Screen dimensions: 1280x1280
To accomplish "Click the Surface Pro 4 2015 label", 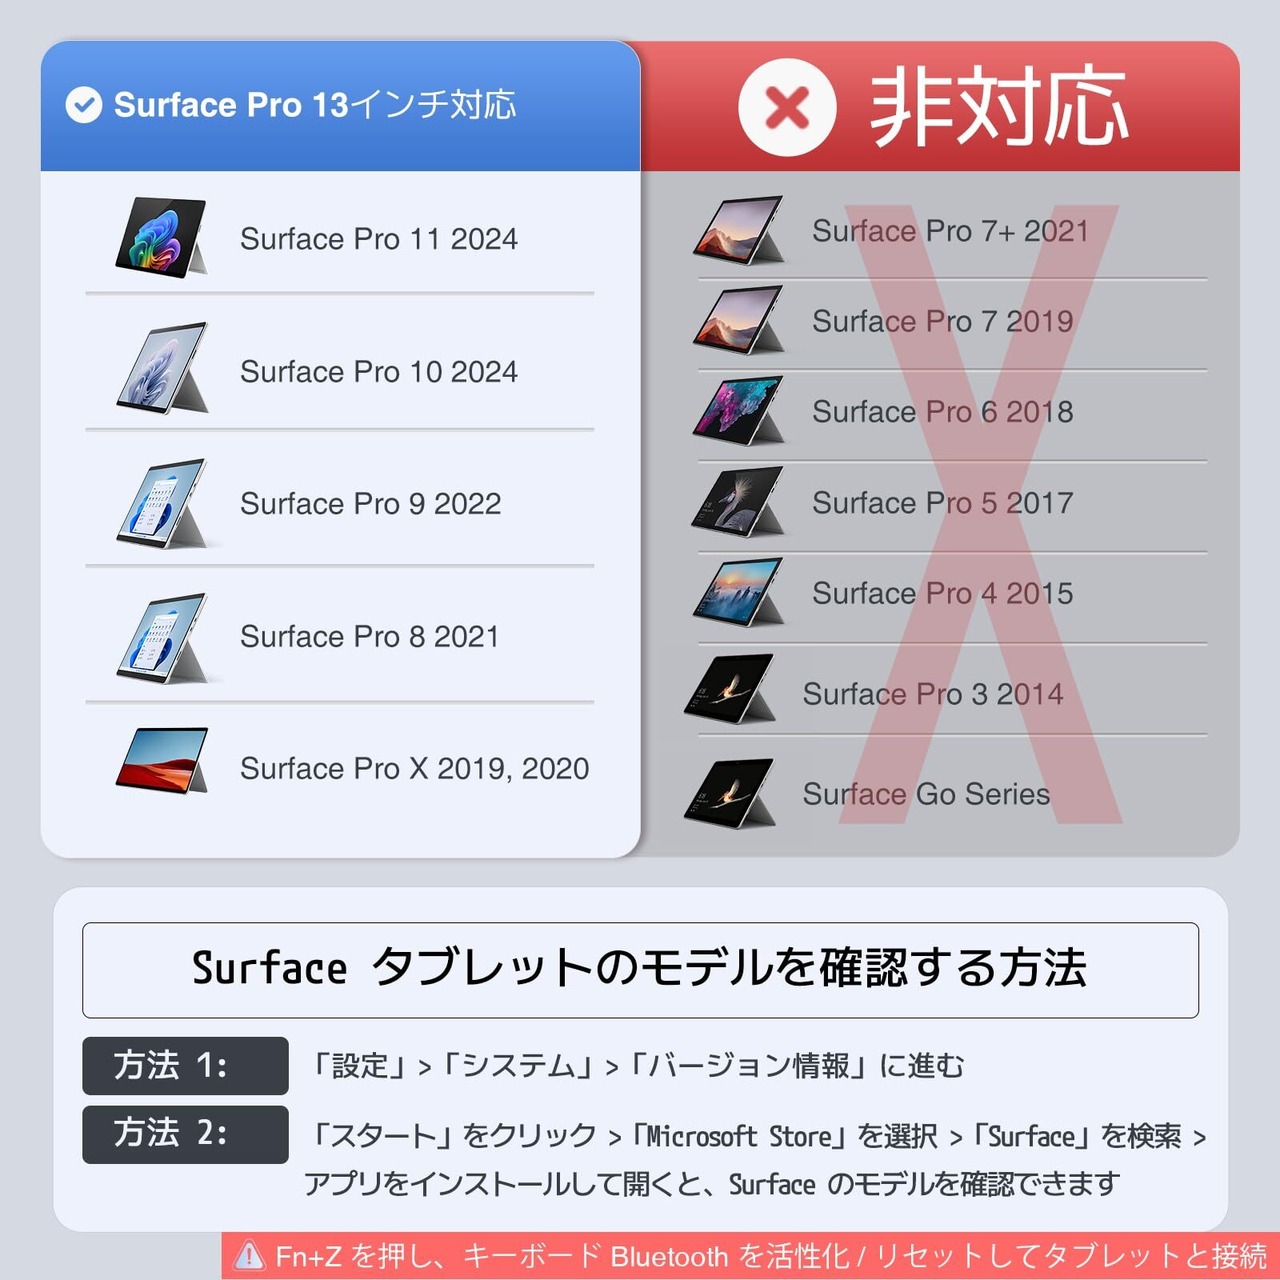I will point(942,593).
